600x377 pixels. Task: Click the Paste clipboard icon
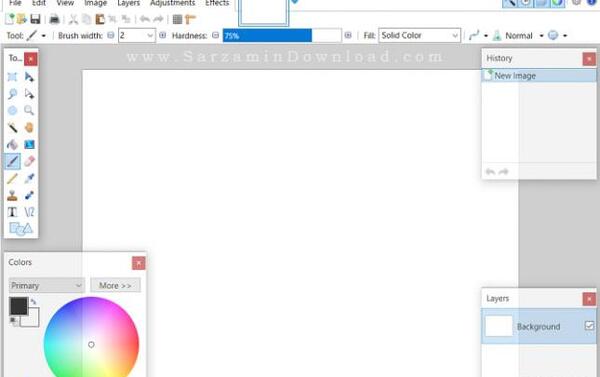100,19
